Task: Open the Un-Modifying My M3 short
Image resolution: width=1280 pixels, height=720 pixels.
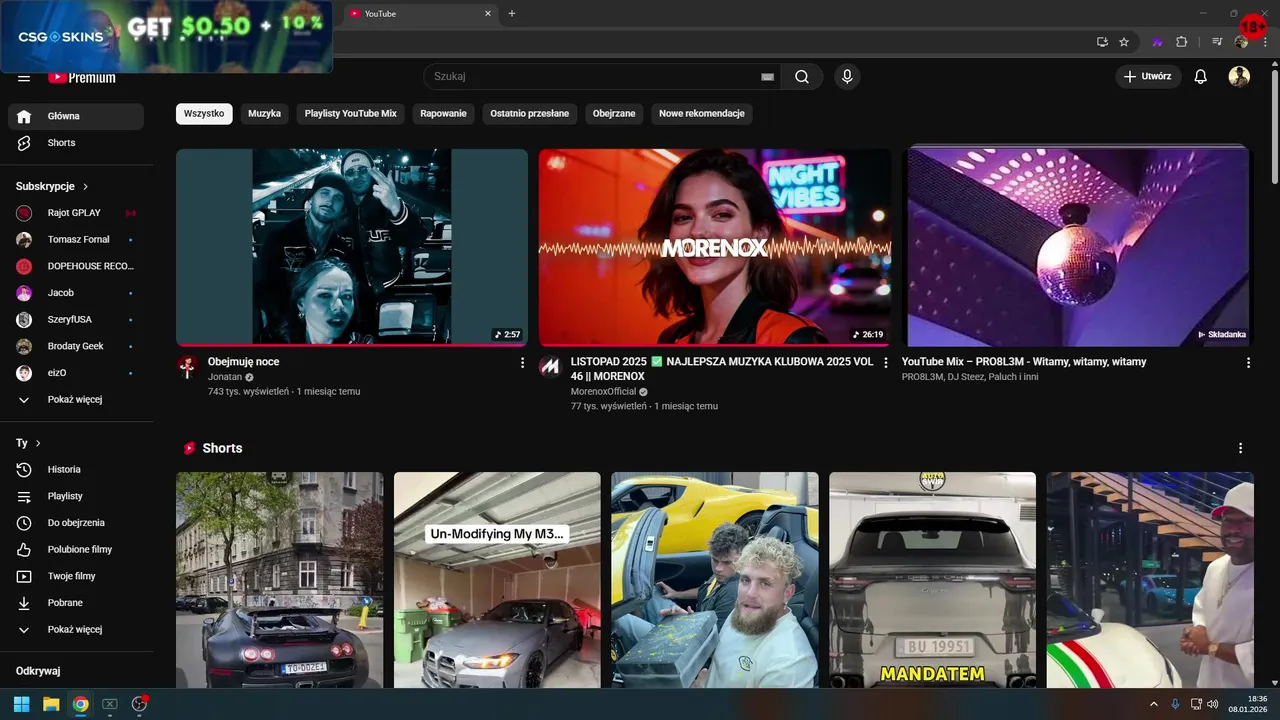Action: tap(497, 580)
